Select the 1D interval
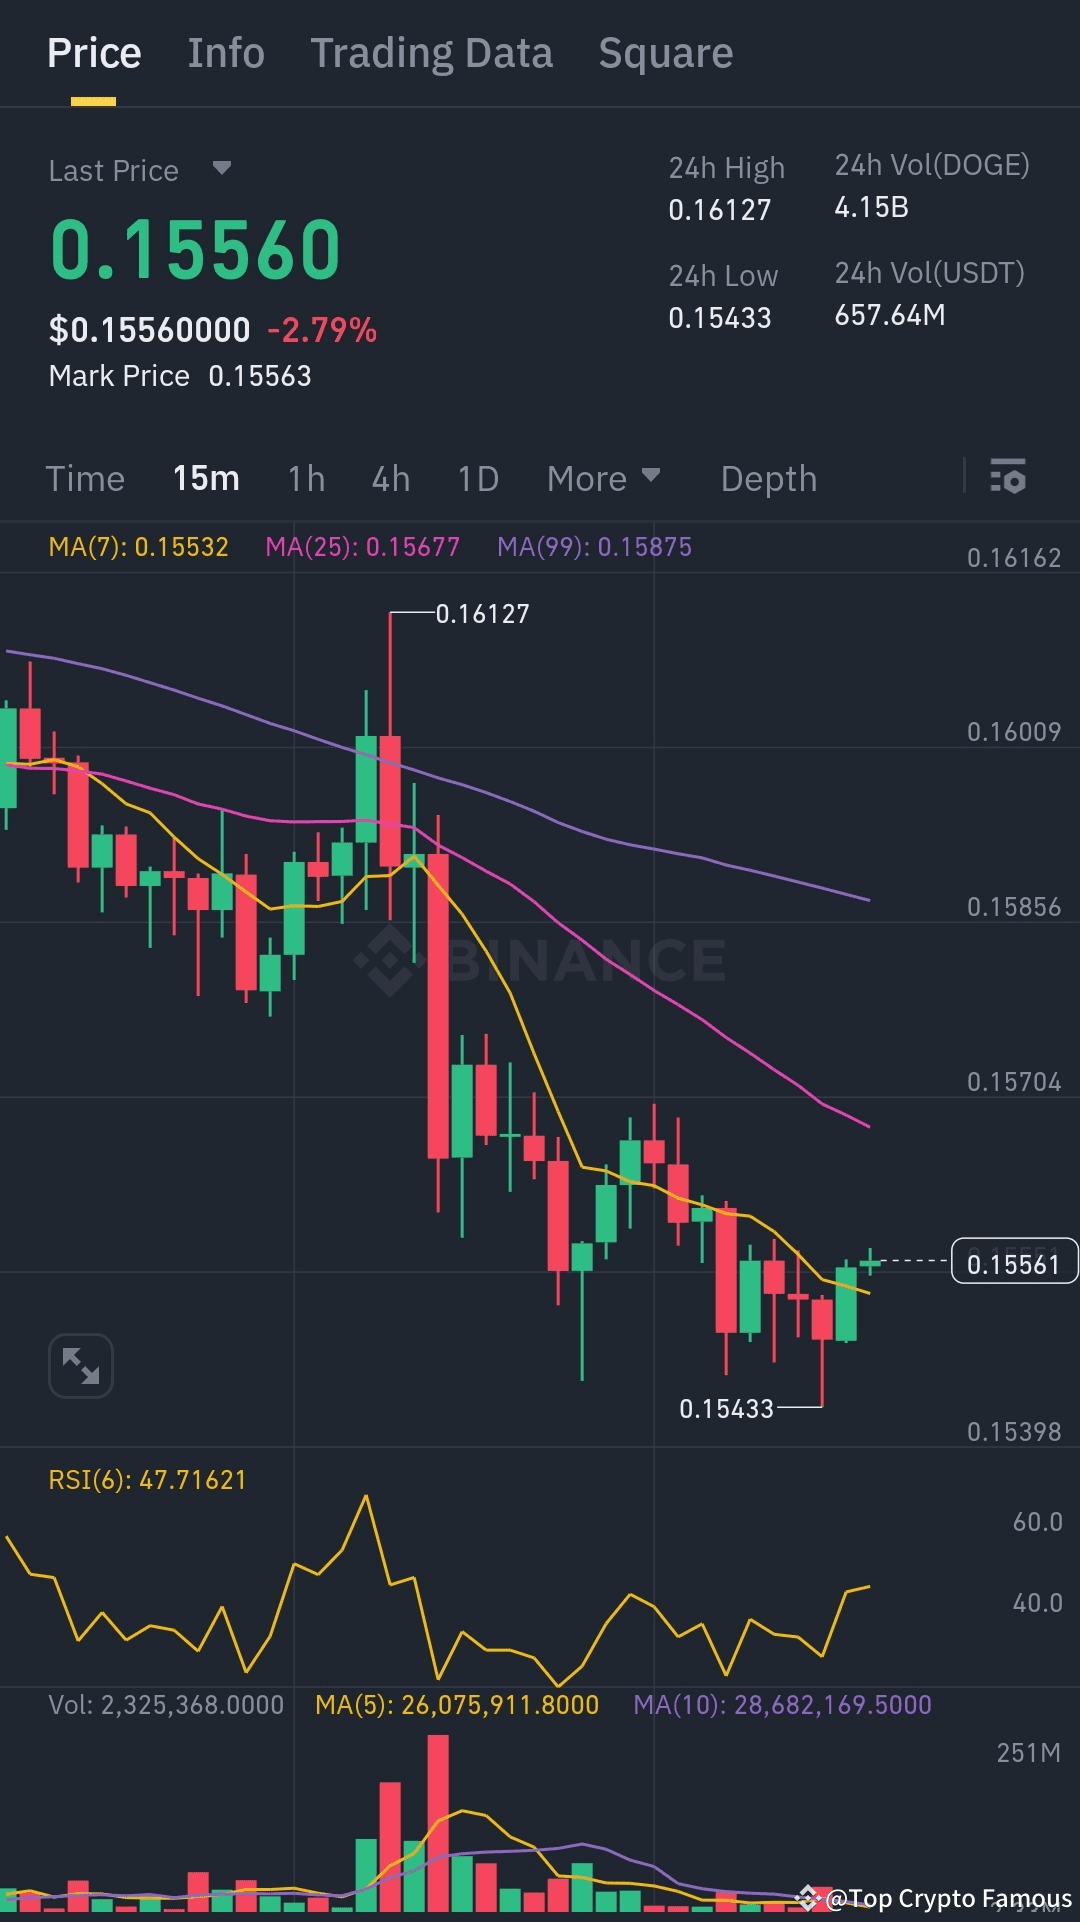 [478, 479]
